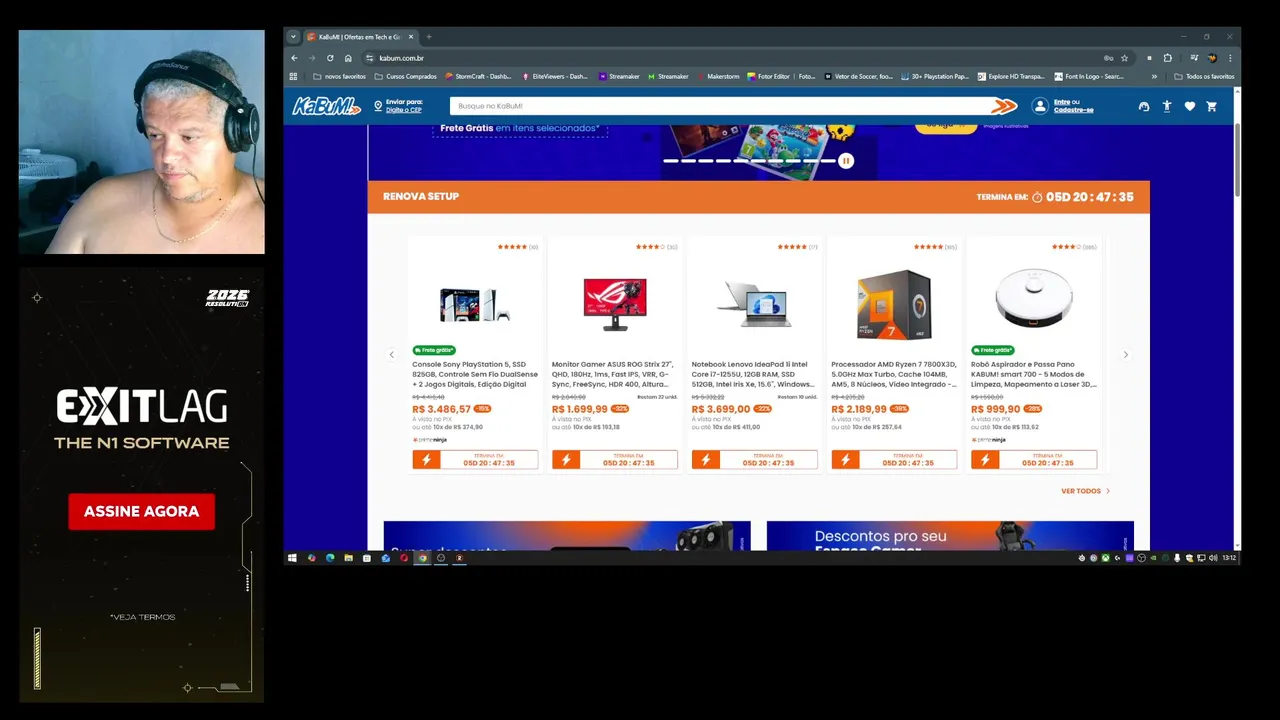The width and height of the screenshot is (1280, 720).
Task: Open the 30+ Playstation Pap... bookmark
Action: pos(935,76)
